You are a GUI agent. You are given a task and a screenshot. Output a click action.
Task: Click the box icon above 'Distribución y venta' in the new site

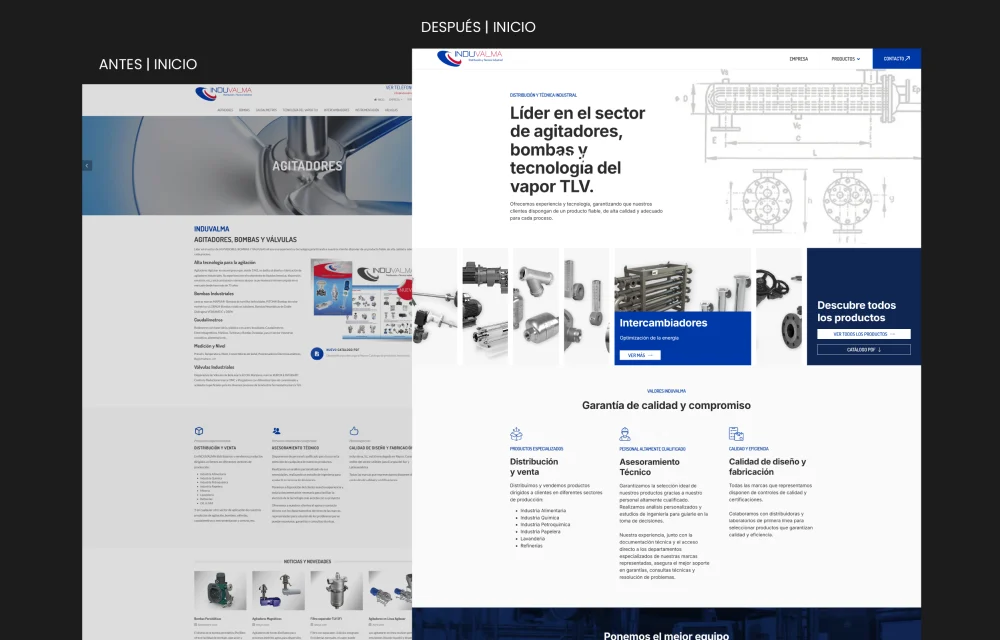[x=517, y=434]
